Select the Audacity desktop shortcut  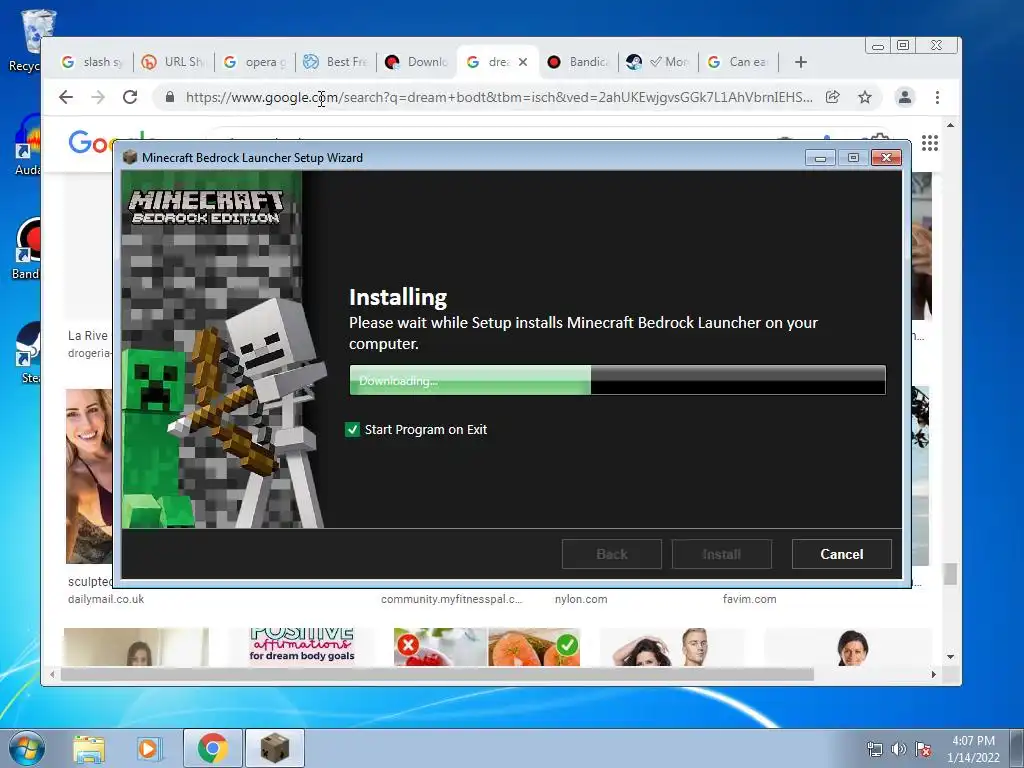coord(27,145)
